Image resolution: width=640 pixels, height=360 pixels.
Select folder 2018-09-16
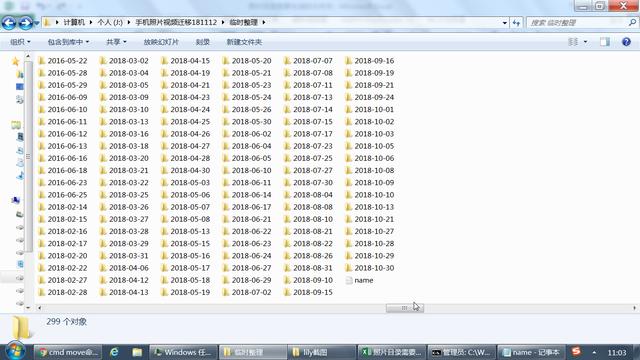coord(370,61)
